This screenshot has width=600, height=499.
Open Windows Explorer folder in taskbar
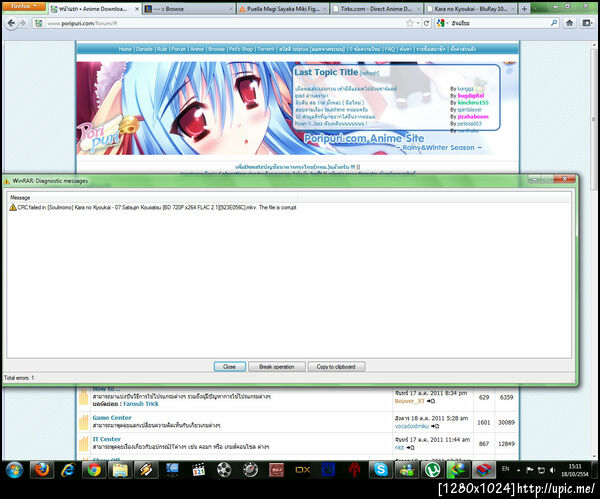click(x=120, y=470)
